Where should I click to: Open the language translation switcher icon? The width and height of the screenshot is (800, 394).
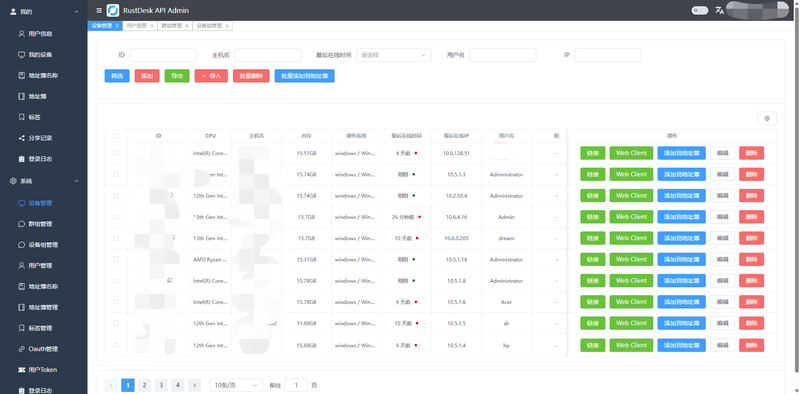(x=719, y=10)
